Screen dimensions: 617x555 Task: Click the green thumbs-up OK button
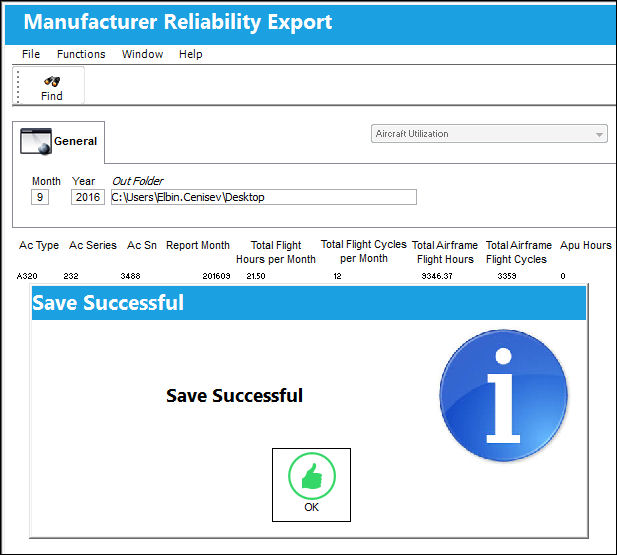311,485
